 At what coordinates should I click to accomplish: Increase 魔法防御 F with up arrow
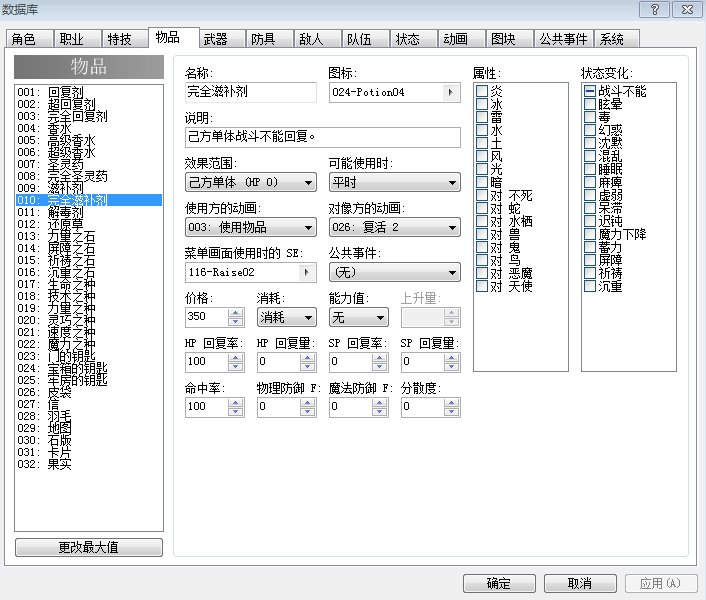(380, 402)
